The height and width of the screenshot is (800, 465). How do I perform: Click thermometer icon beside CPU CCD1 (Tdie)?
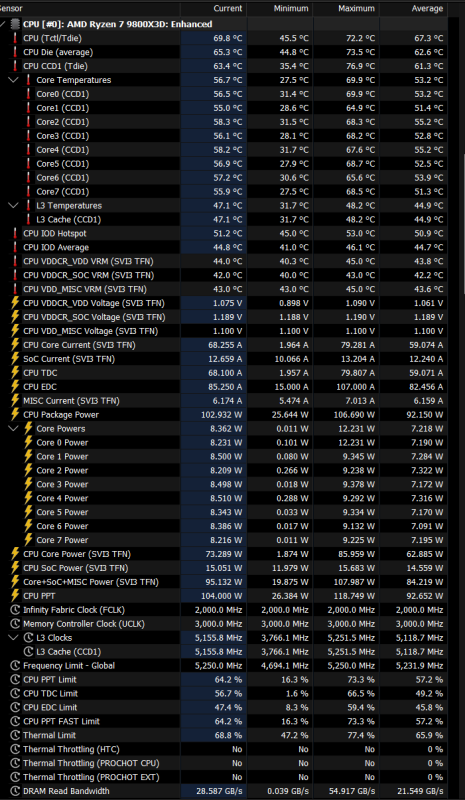click(x=15, y=66)
